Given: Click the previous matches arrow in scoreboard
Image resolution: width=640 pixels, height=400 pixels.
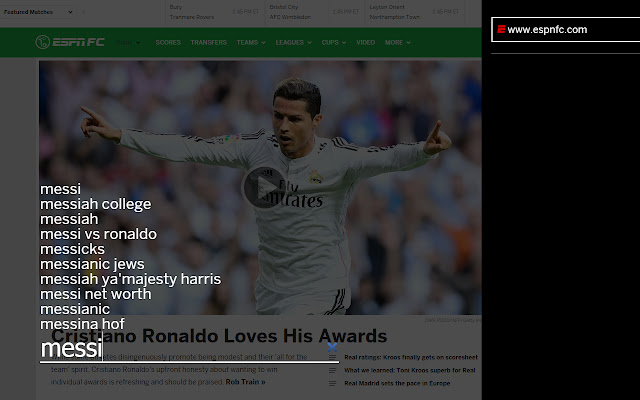Looking at the screenshot, I should pyautogui.click(x=83, y=12).
